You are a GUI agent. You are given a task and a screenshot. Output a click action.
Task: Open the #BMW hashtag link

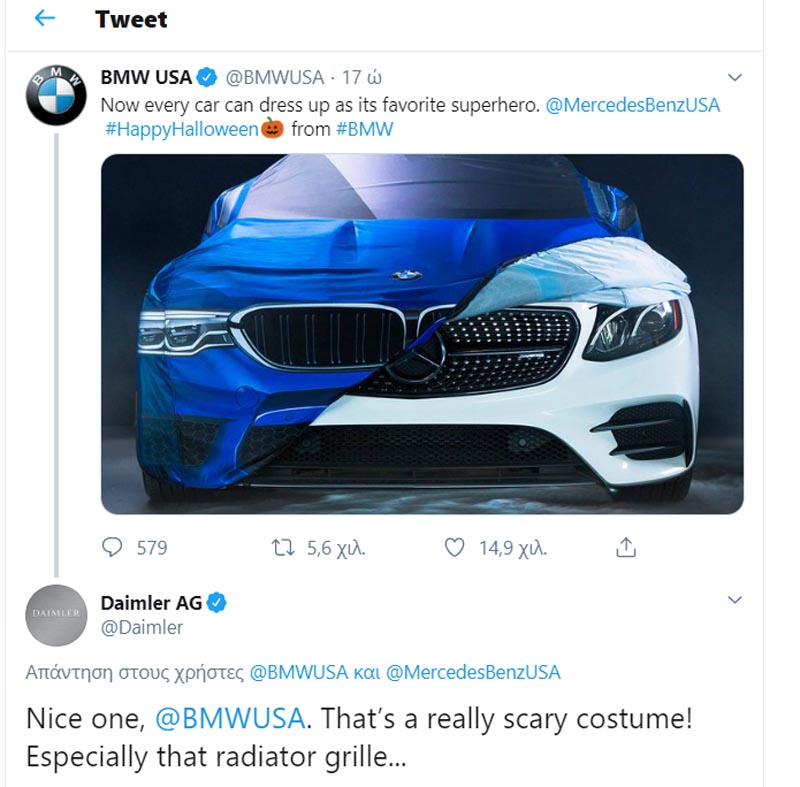pos(364,129)
